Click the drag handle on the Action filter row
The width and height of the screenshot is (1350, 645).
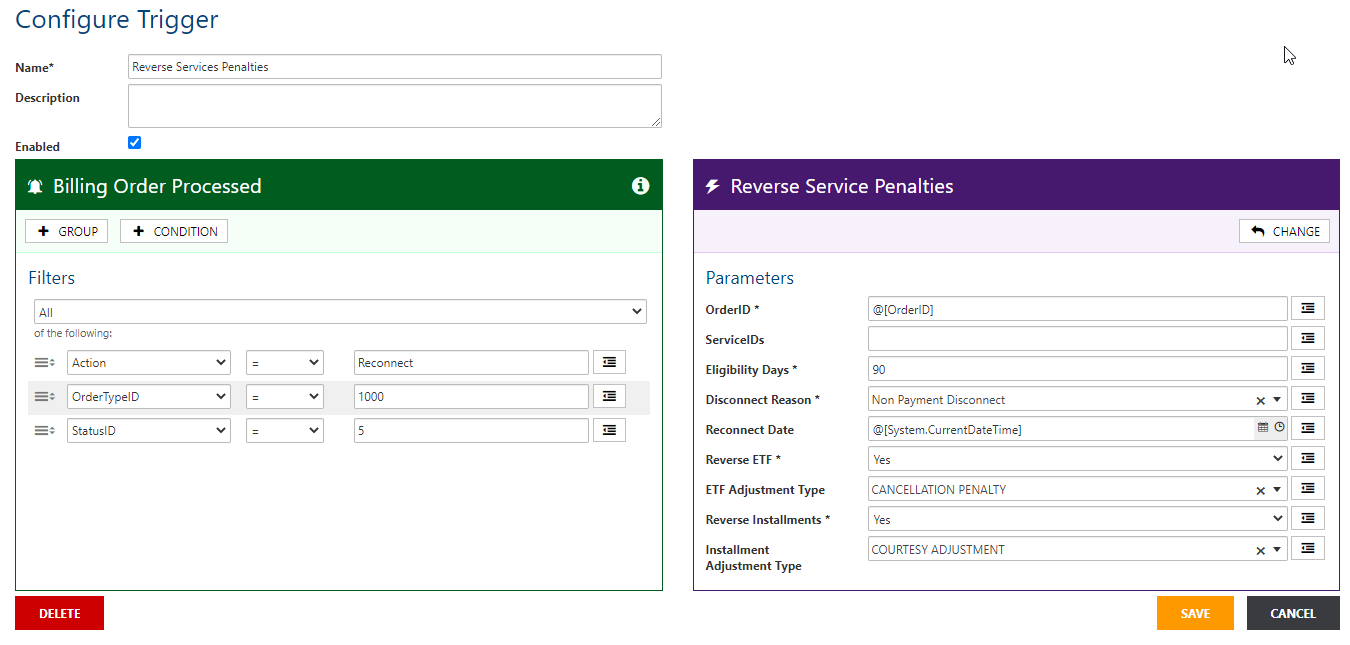coord(42,362)
